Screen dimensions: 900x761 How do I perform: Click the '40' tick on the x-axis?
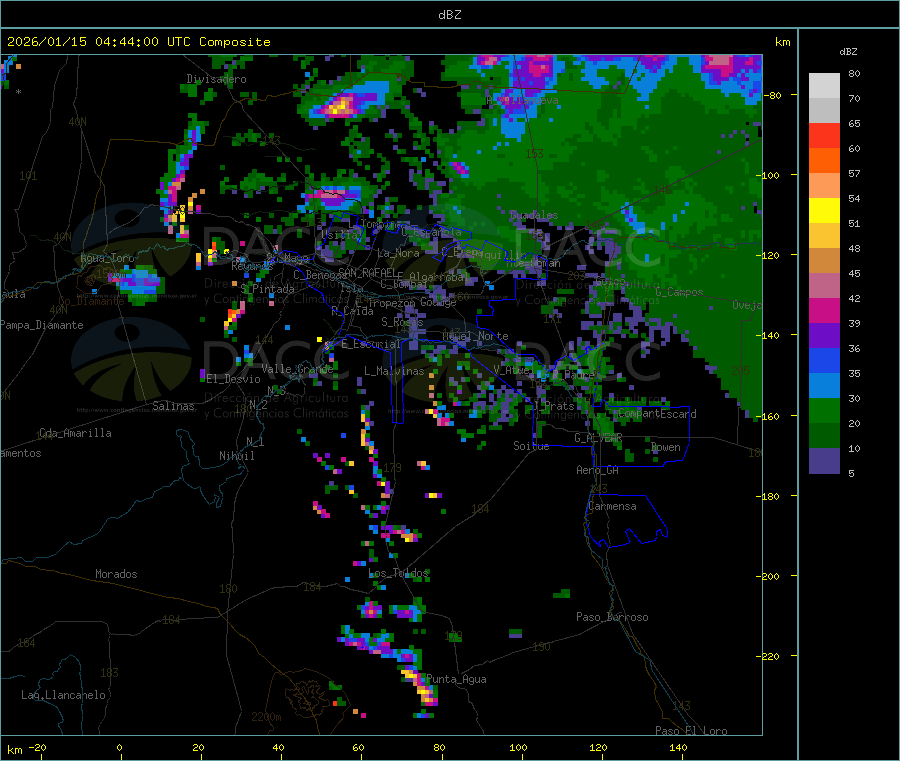(278, 747)
